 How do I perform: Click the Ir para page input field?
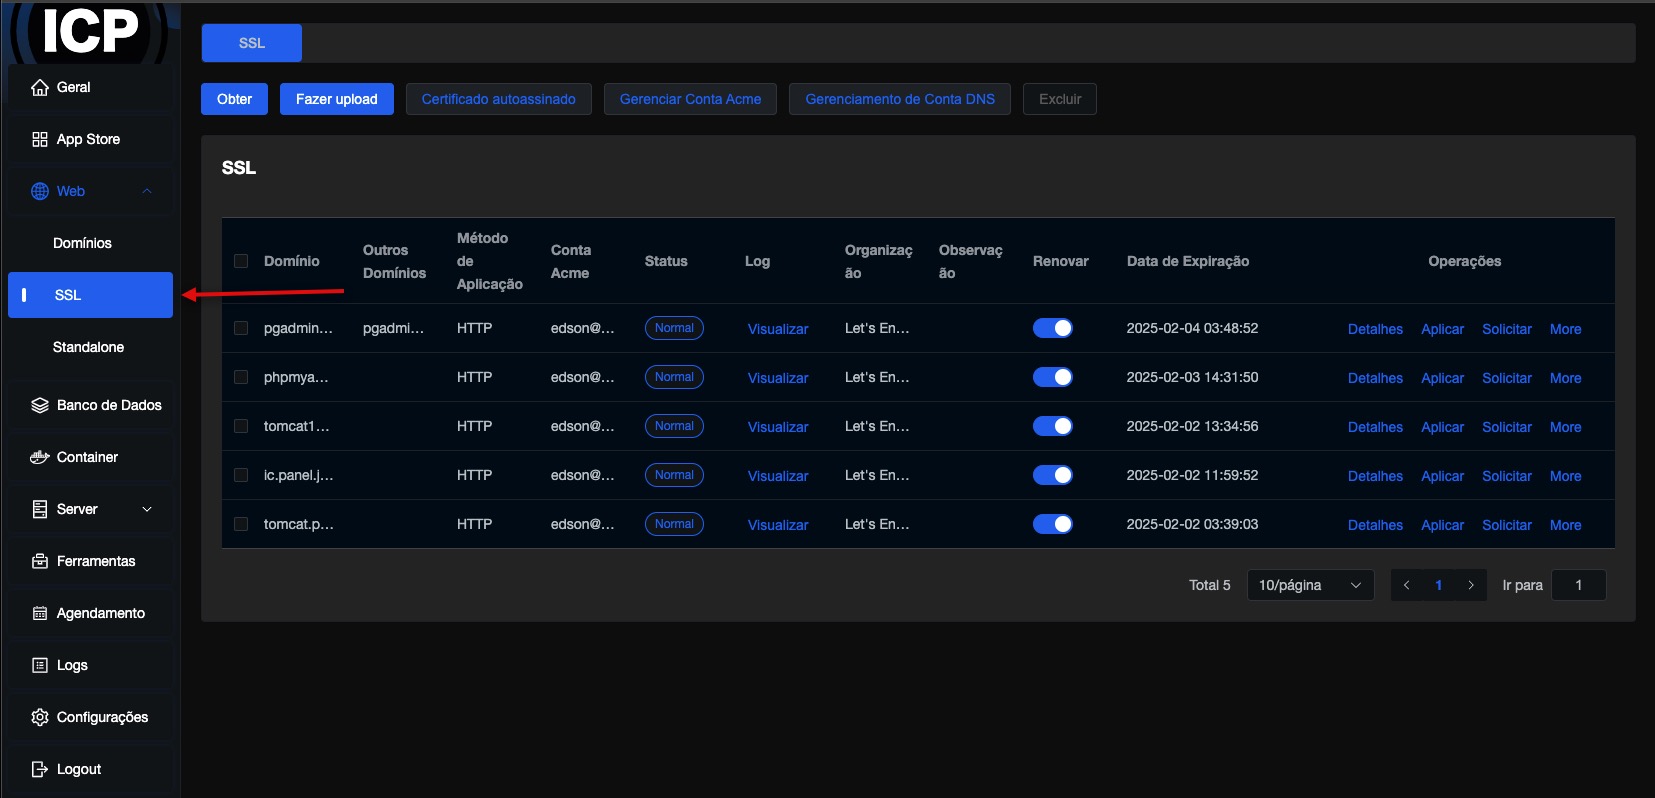click(1579, 585)
